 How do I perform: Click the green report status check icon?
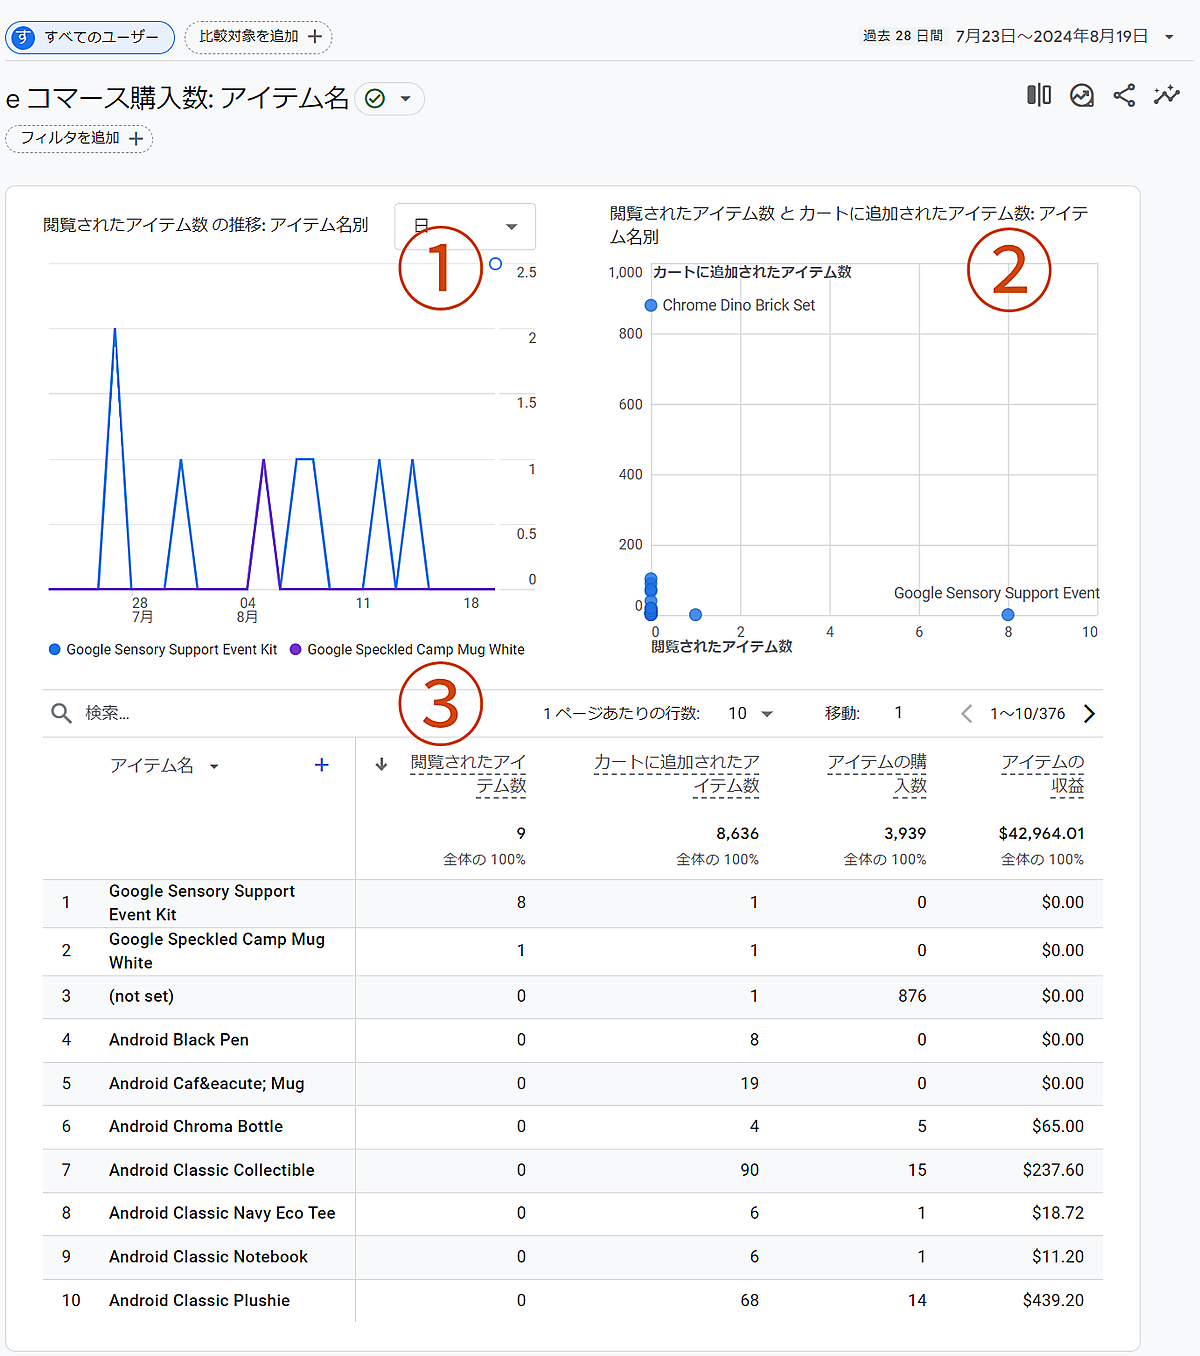coord(375,98)
